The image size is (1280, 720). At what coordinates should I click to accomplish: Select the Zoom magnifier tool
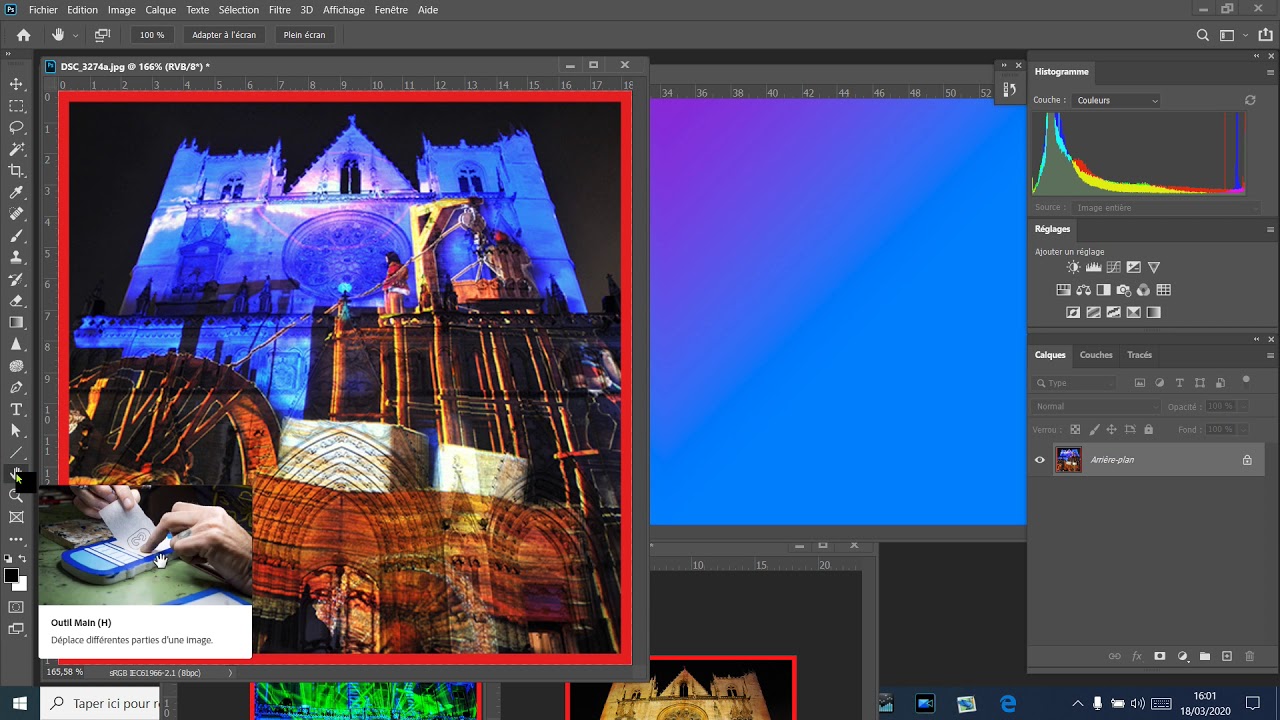click(x=16, y=496)
